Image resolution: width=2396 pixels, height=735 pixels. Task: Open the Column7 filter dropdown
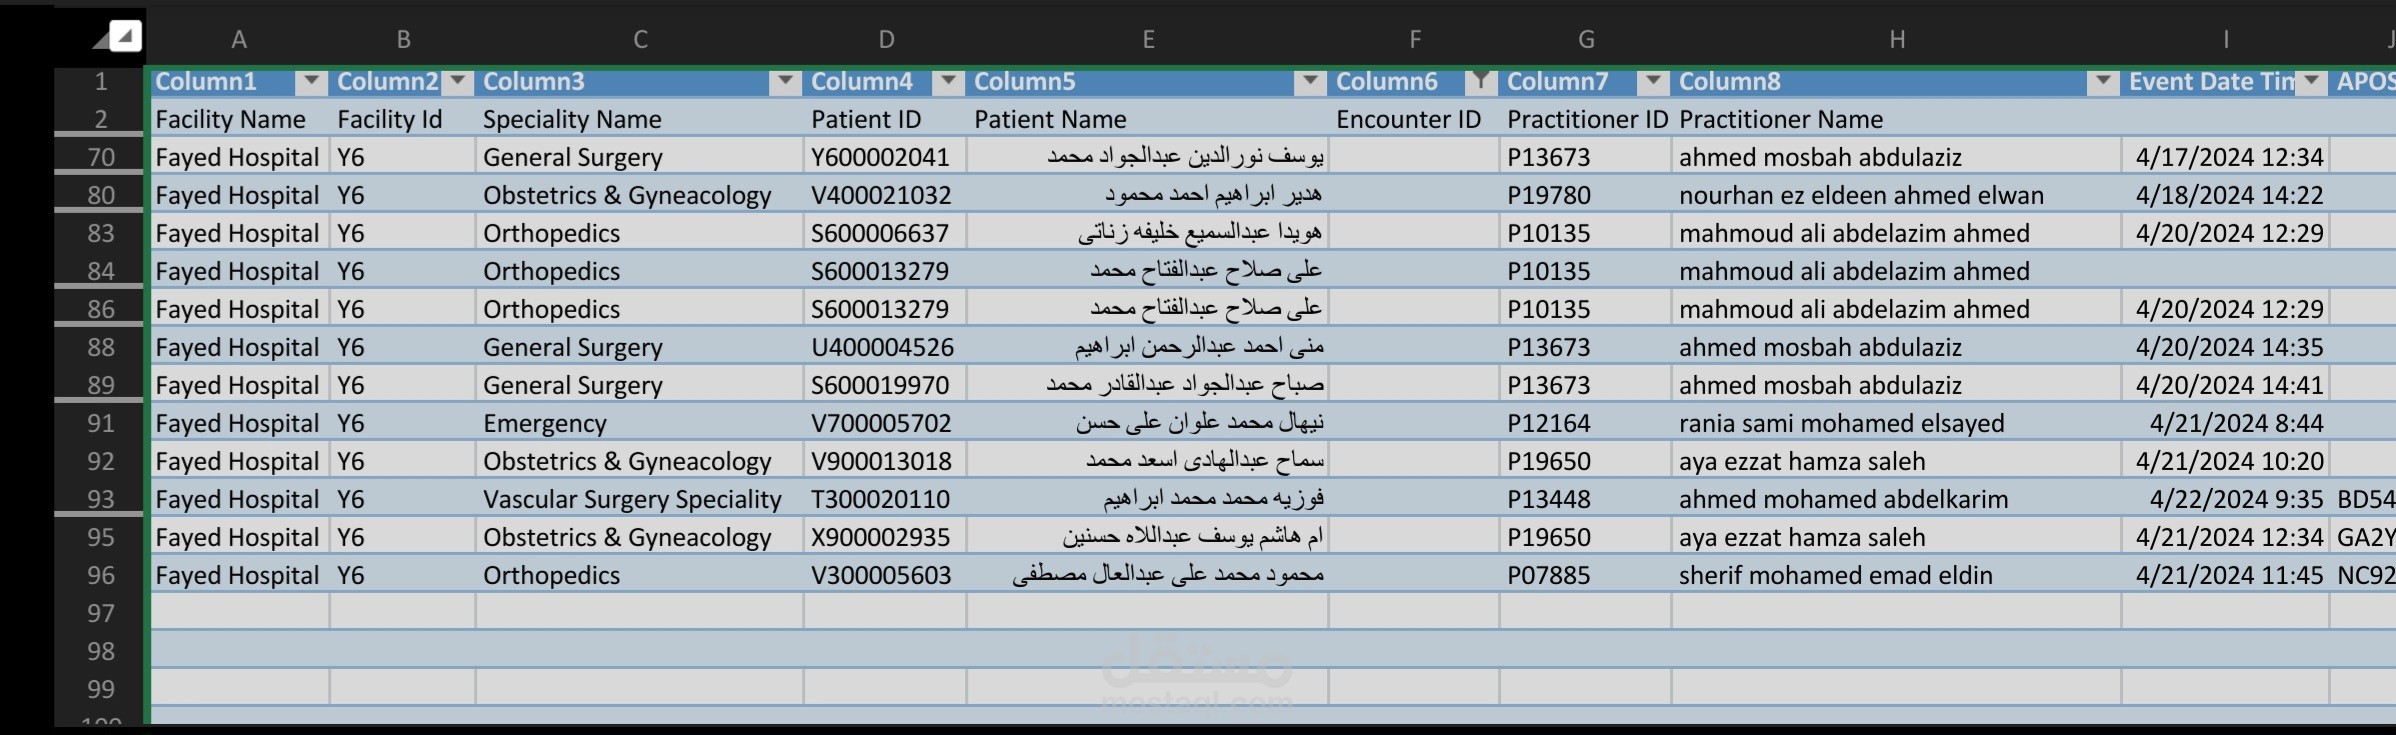pos(1654,81)
